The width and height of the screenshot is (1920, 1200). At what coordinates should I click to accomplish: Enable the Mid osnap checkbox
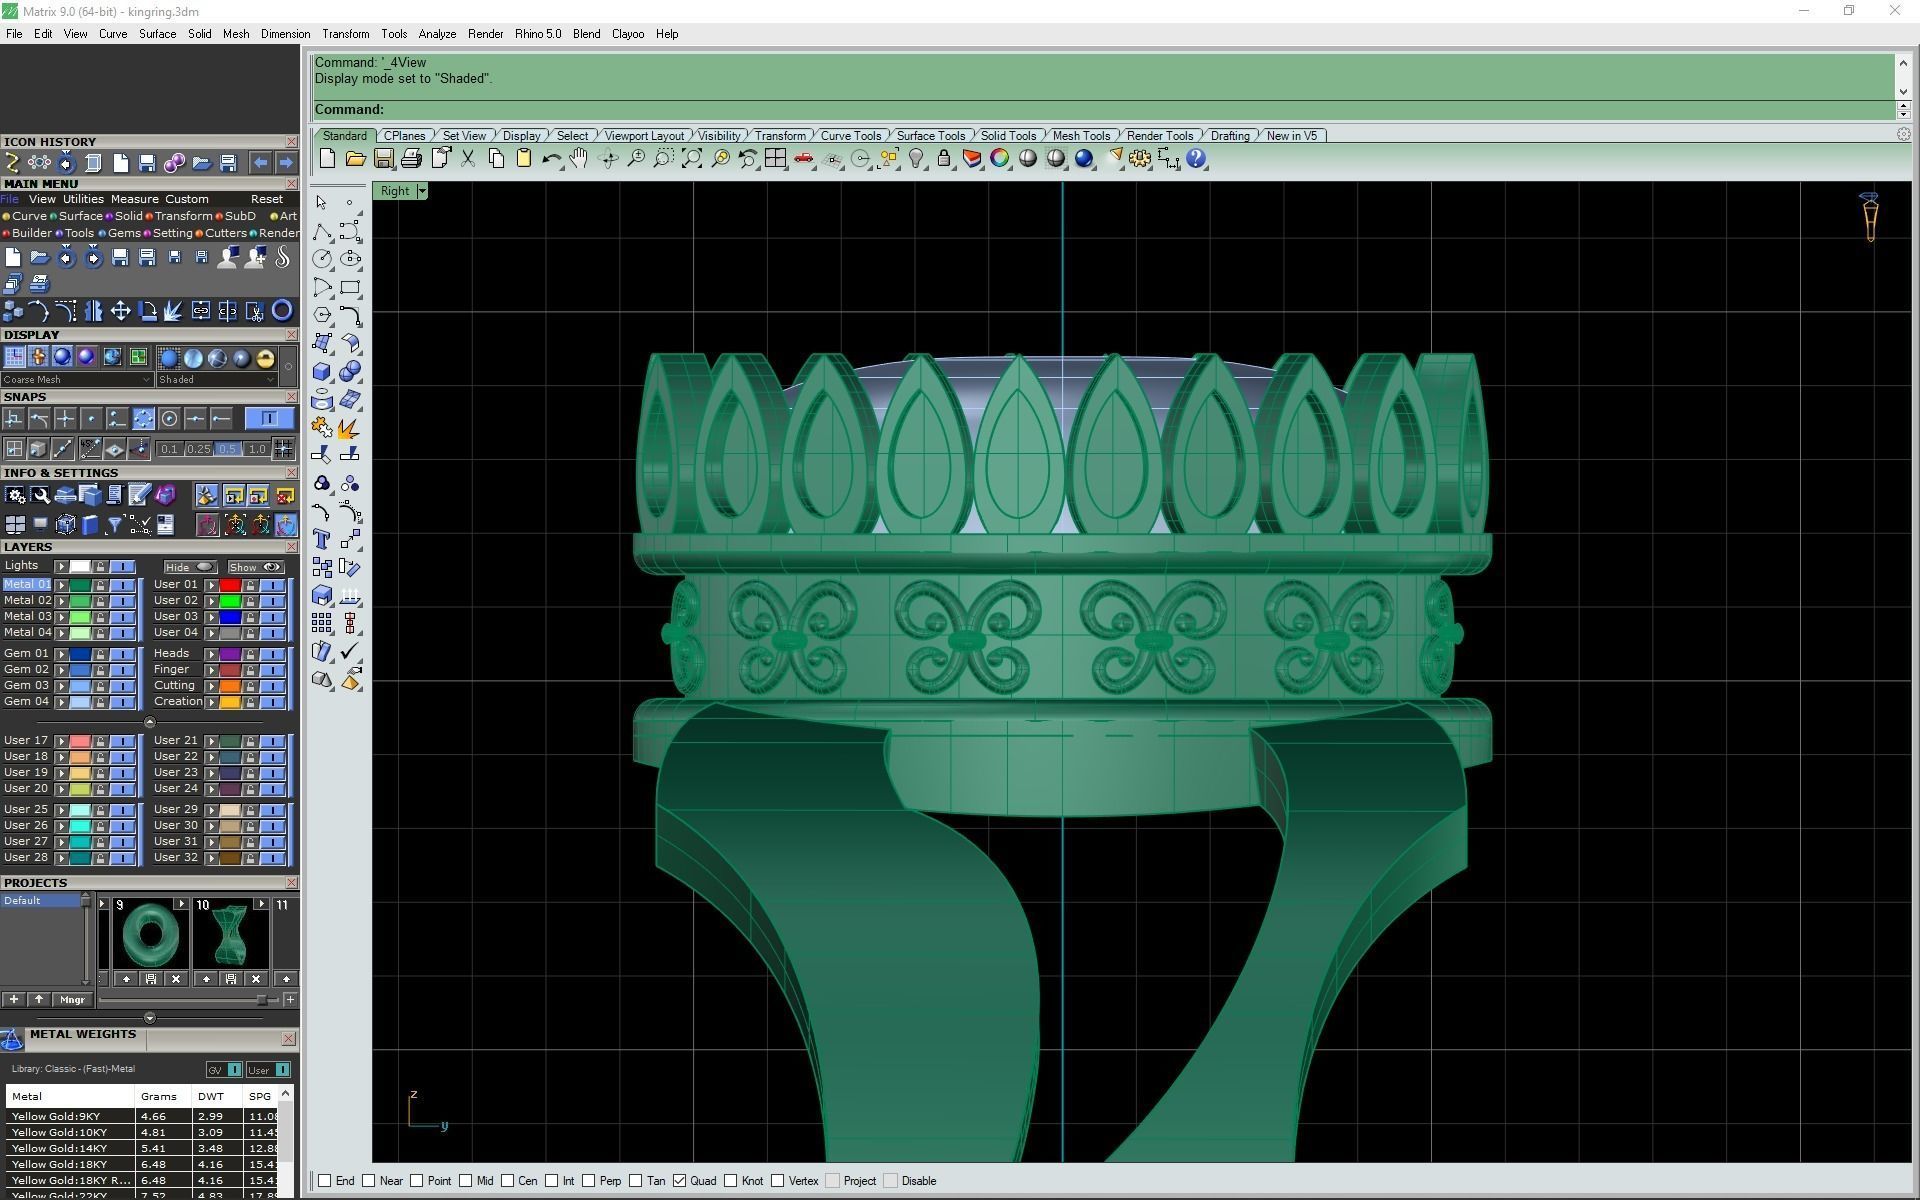click(466, 1181)
